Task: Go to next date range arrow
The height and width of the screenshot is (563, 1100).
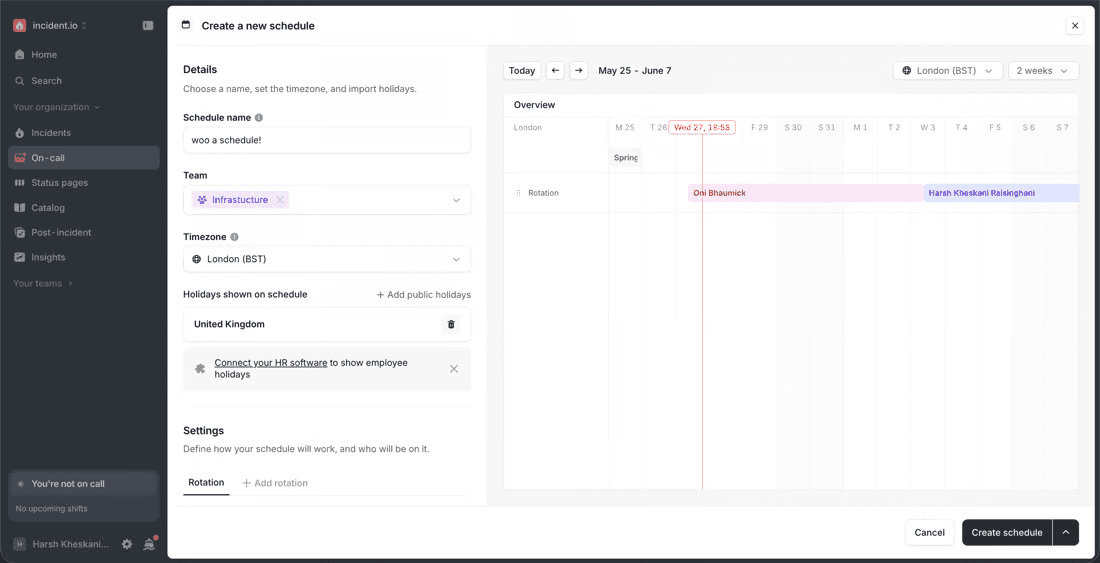Action: tap(579, 71)
